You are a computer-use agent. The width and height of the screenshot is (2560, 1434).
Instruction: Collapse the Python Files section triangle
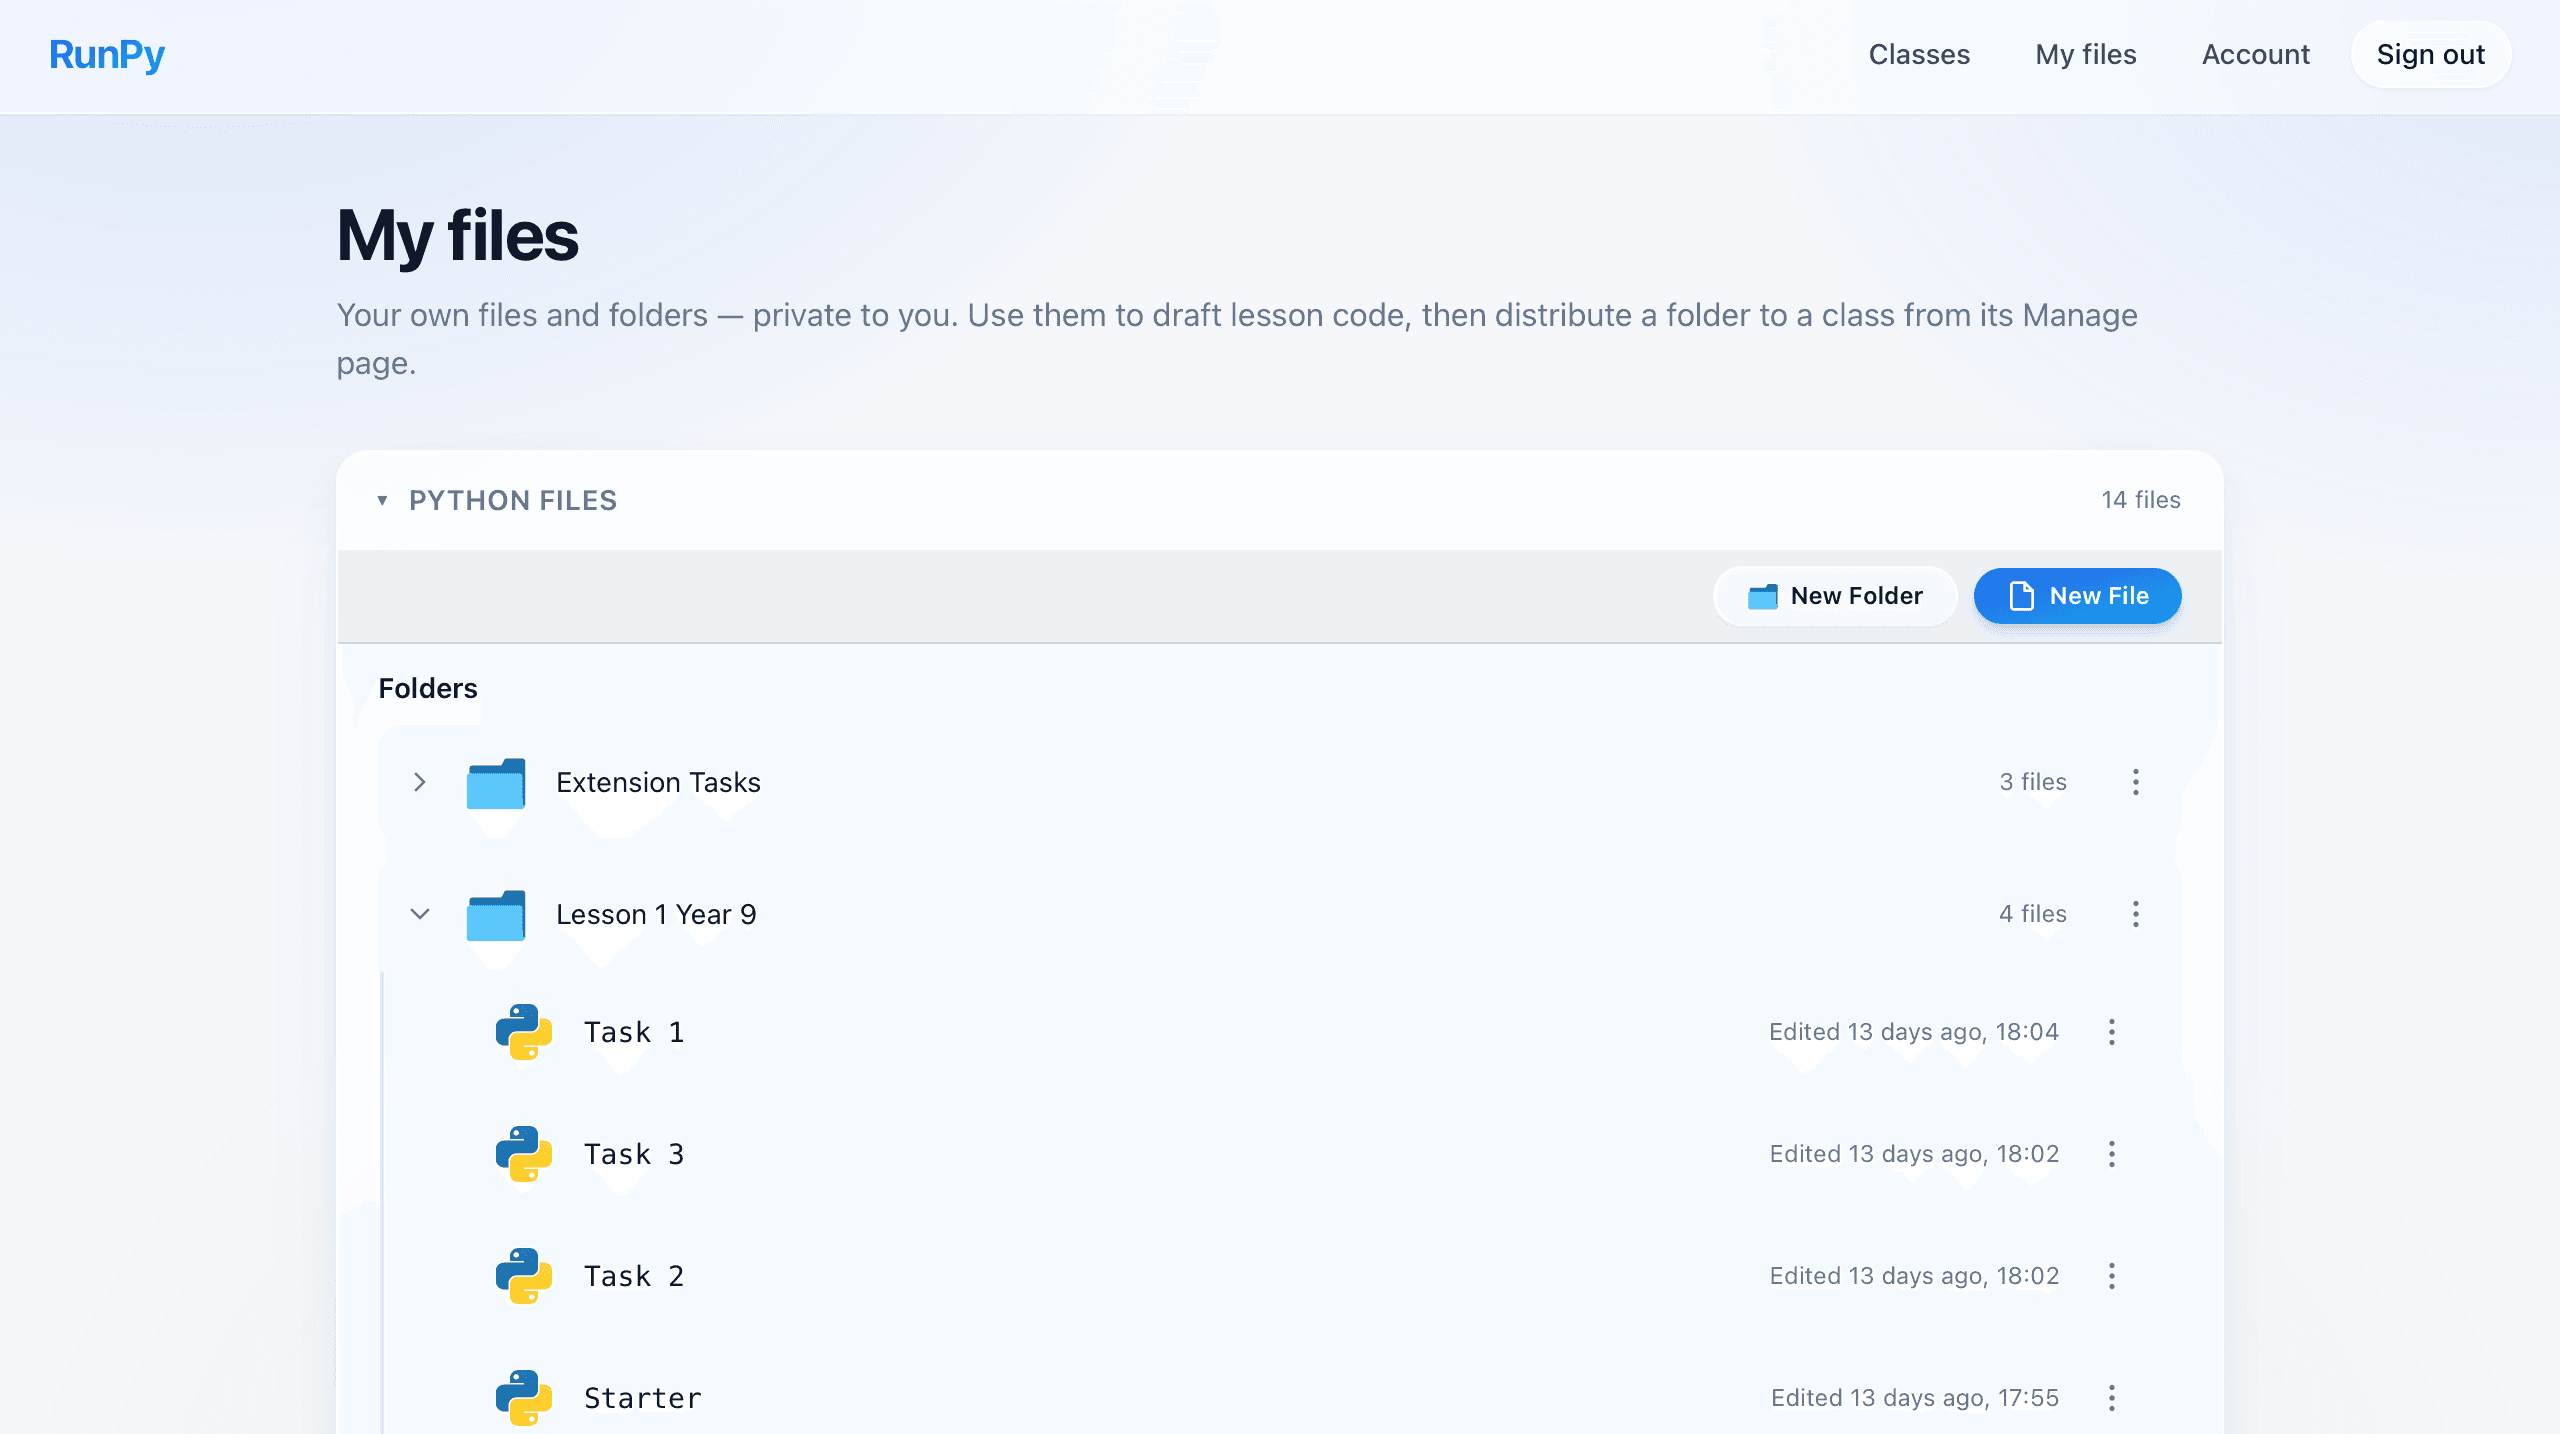tap(382, 500)
